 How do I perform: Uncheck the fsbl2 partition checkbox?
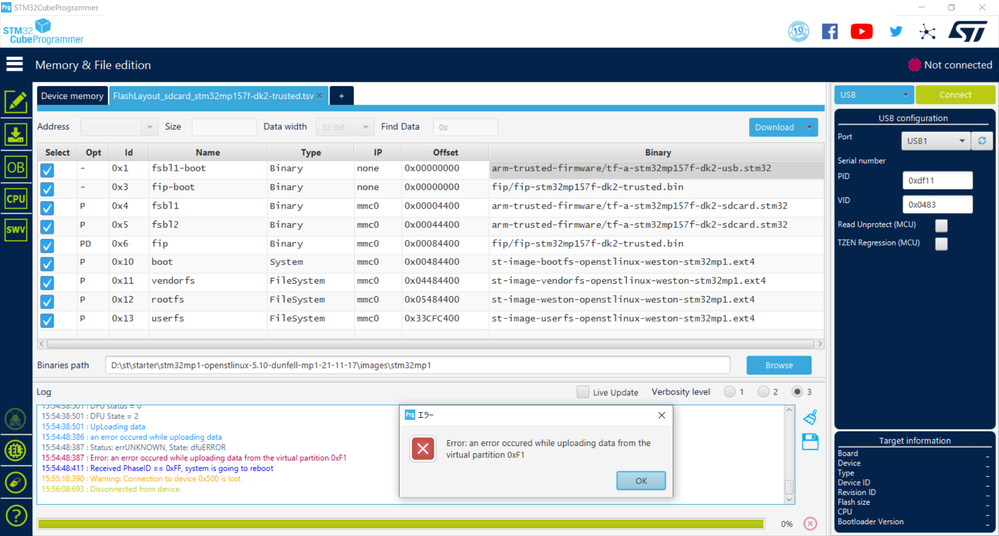47,226
